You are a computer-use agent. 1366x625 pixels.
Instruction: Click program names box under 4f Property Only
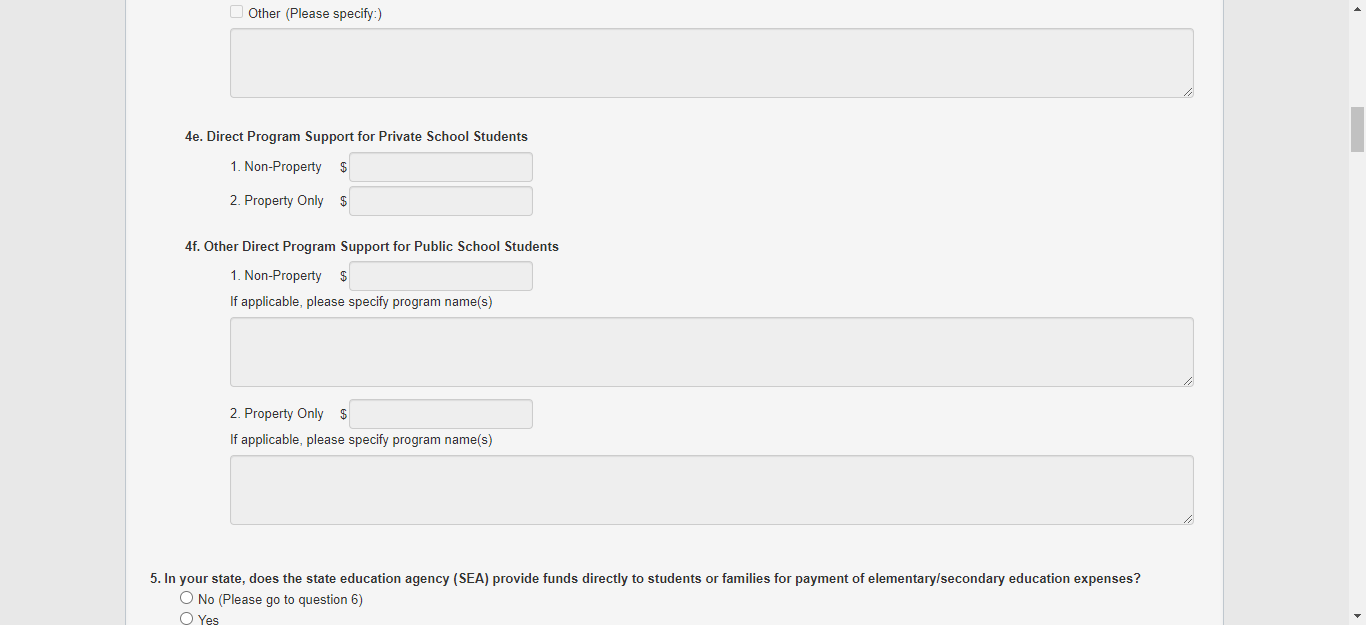(x=711, y=490)
